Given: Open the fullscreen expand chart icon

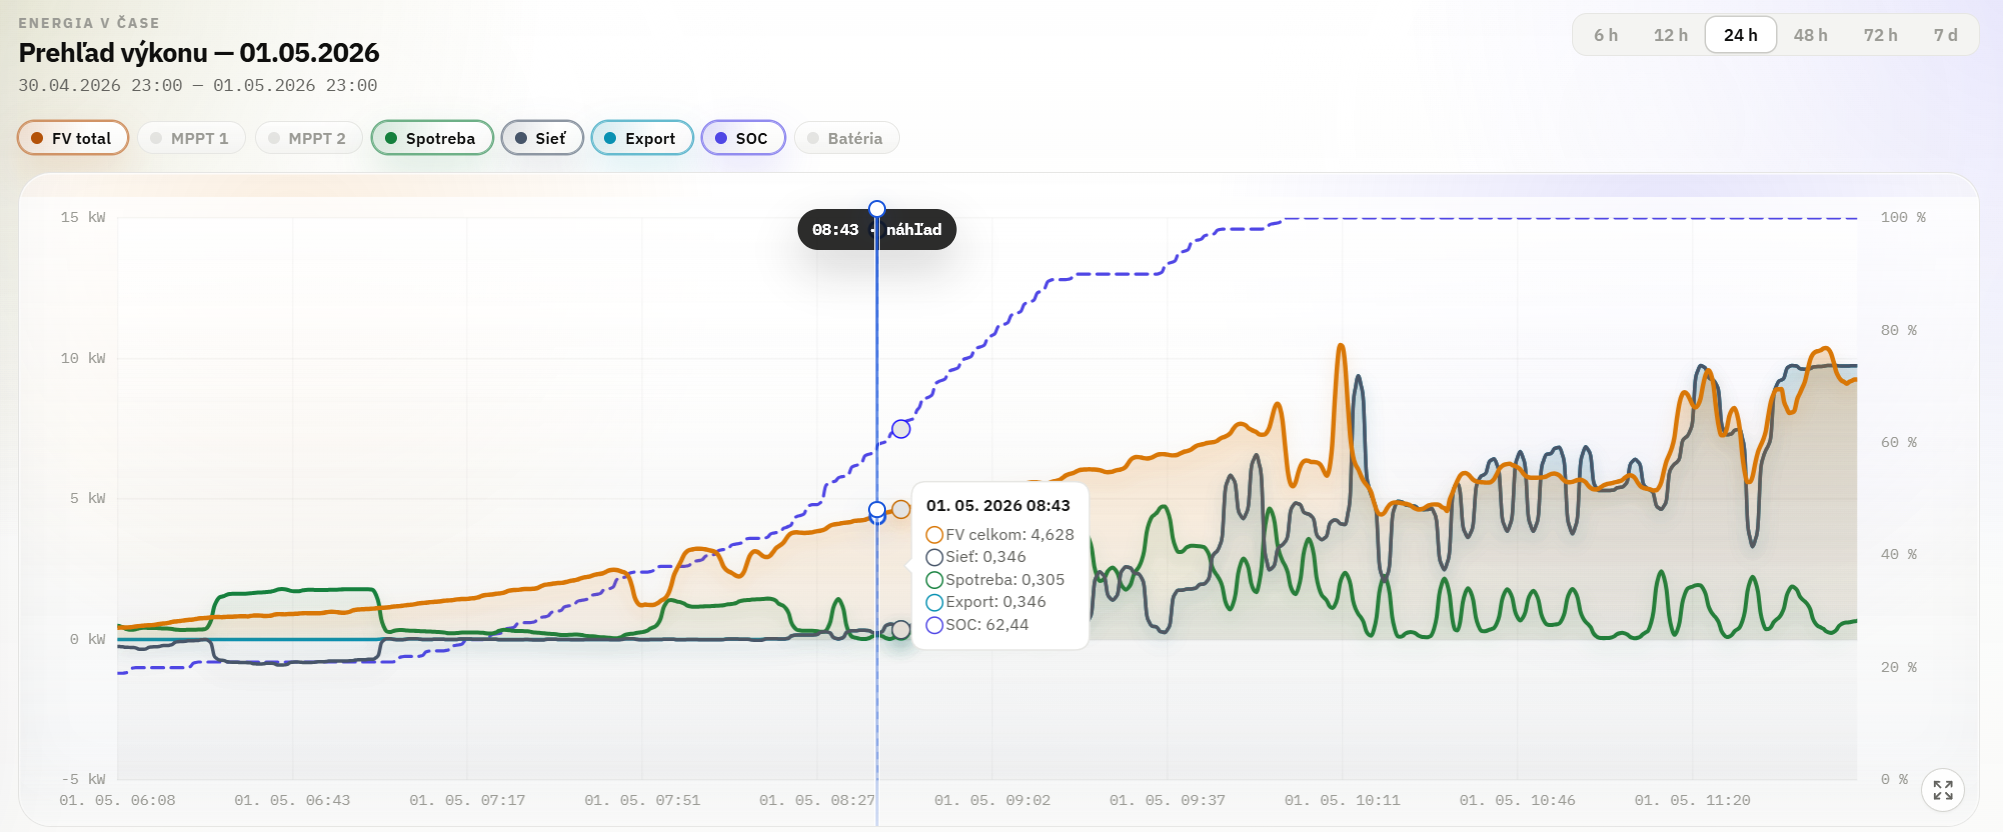Looking at the screenshot, I should tap(1943, 790).
